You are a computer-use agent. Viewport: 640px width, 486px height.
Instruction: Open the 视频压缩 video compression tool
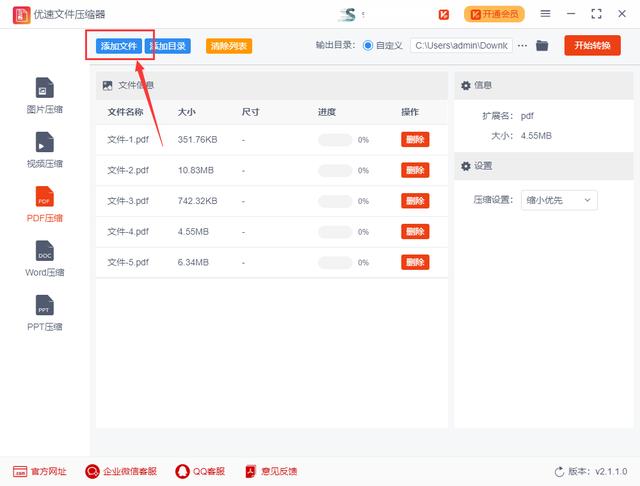(44, 150)
